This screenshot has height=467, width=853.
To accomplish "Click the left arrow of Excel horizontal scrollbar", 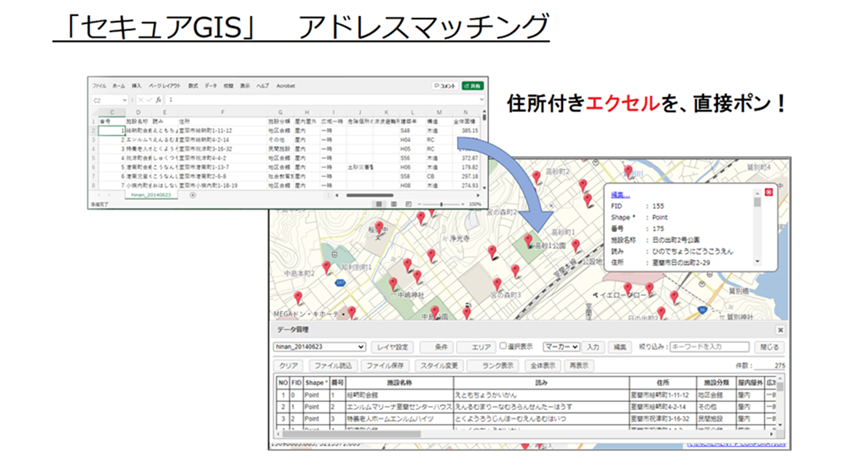I will click(x=337, y=195).
